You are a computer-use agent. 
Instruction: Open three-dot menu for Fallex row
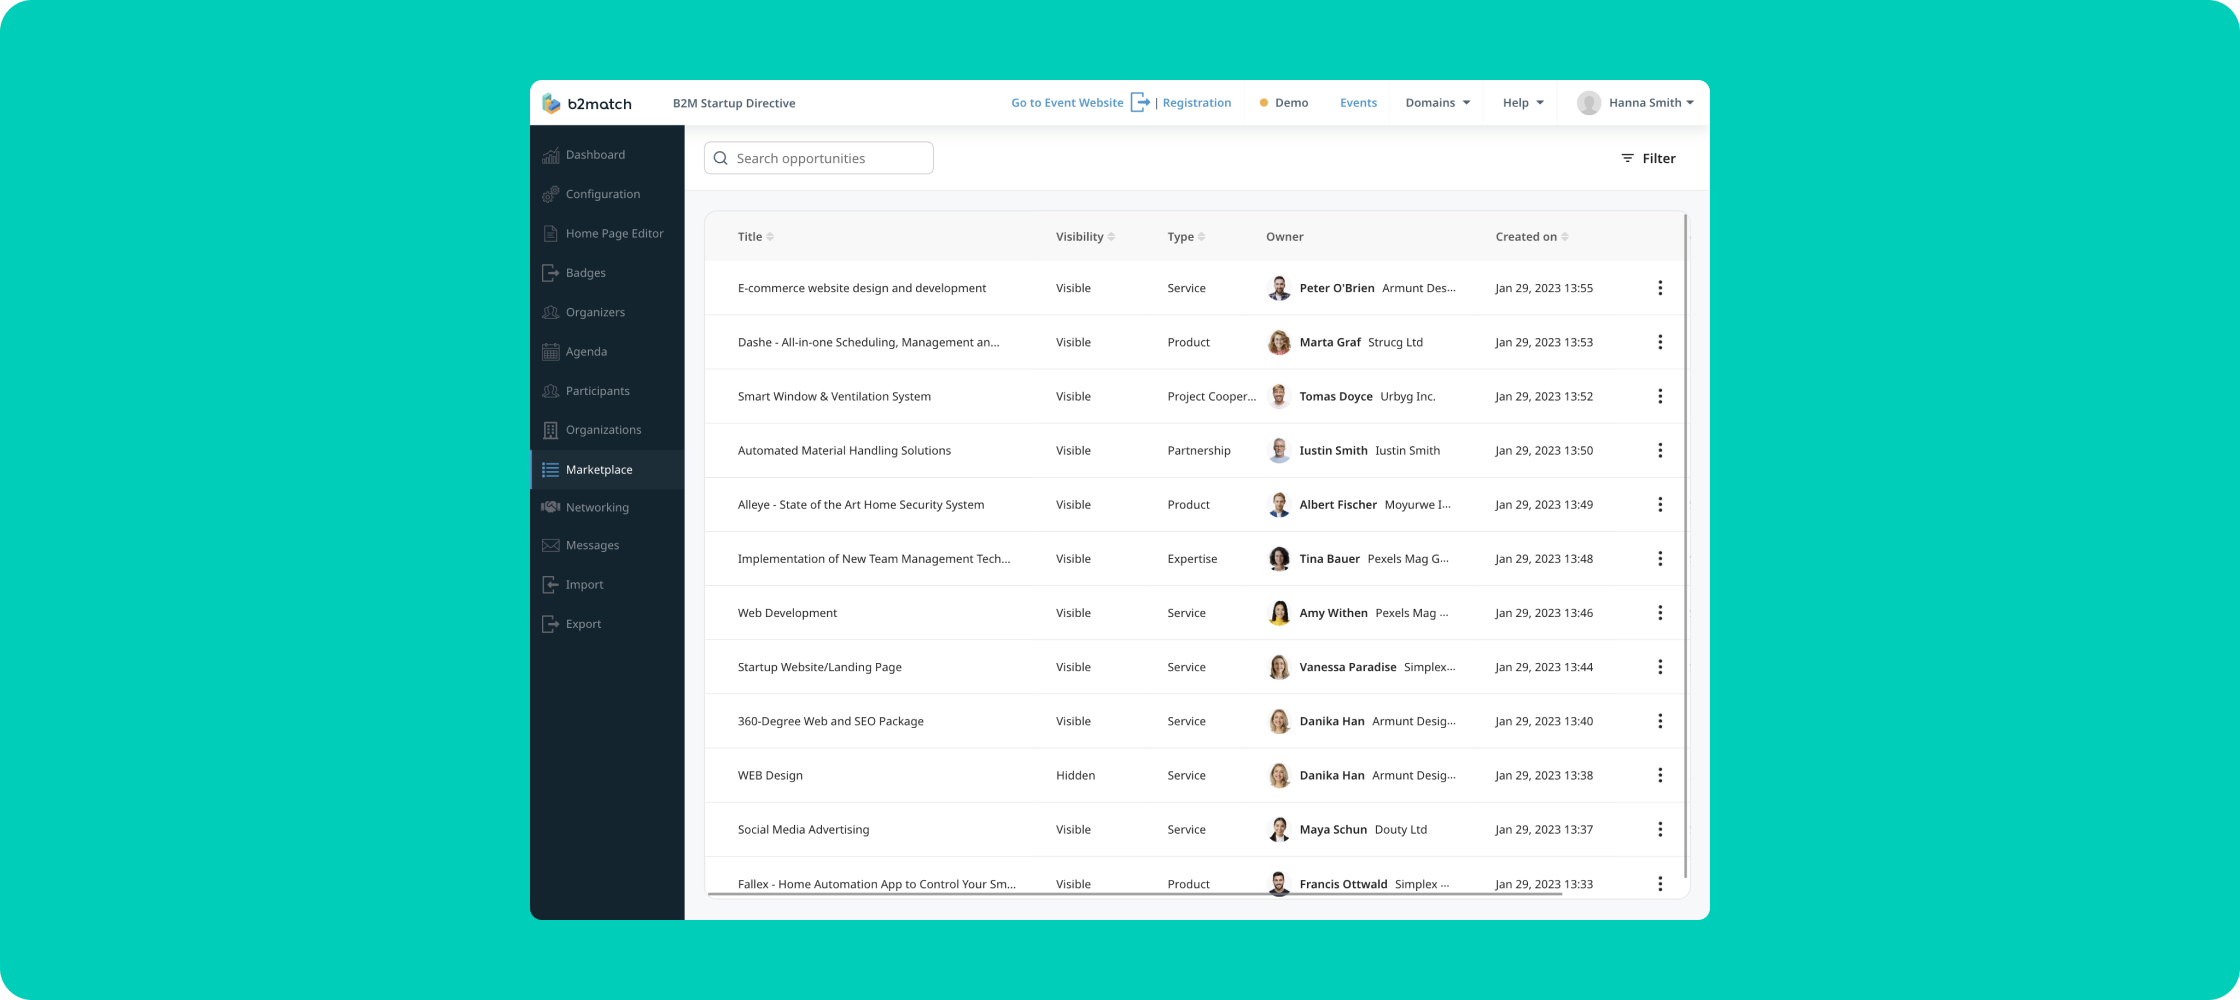click(1660, 884)
